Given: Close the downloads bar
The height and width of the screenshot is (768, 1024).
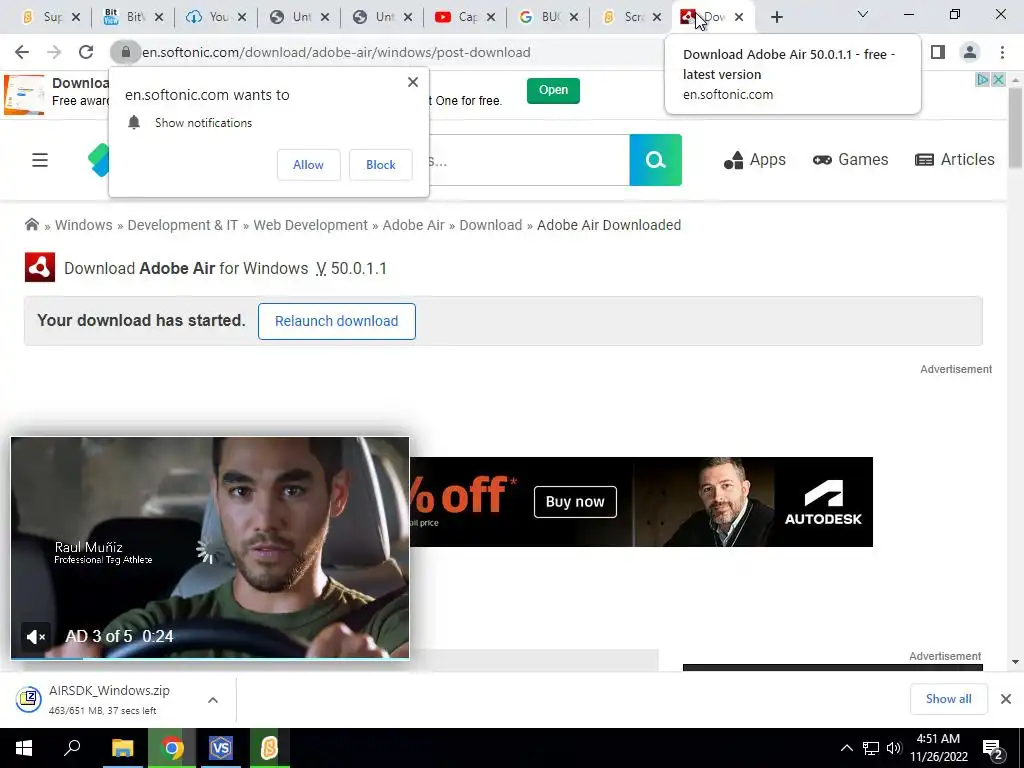Looking at the screenshot, I should tap(1006, 699).
